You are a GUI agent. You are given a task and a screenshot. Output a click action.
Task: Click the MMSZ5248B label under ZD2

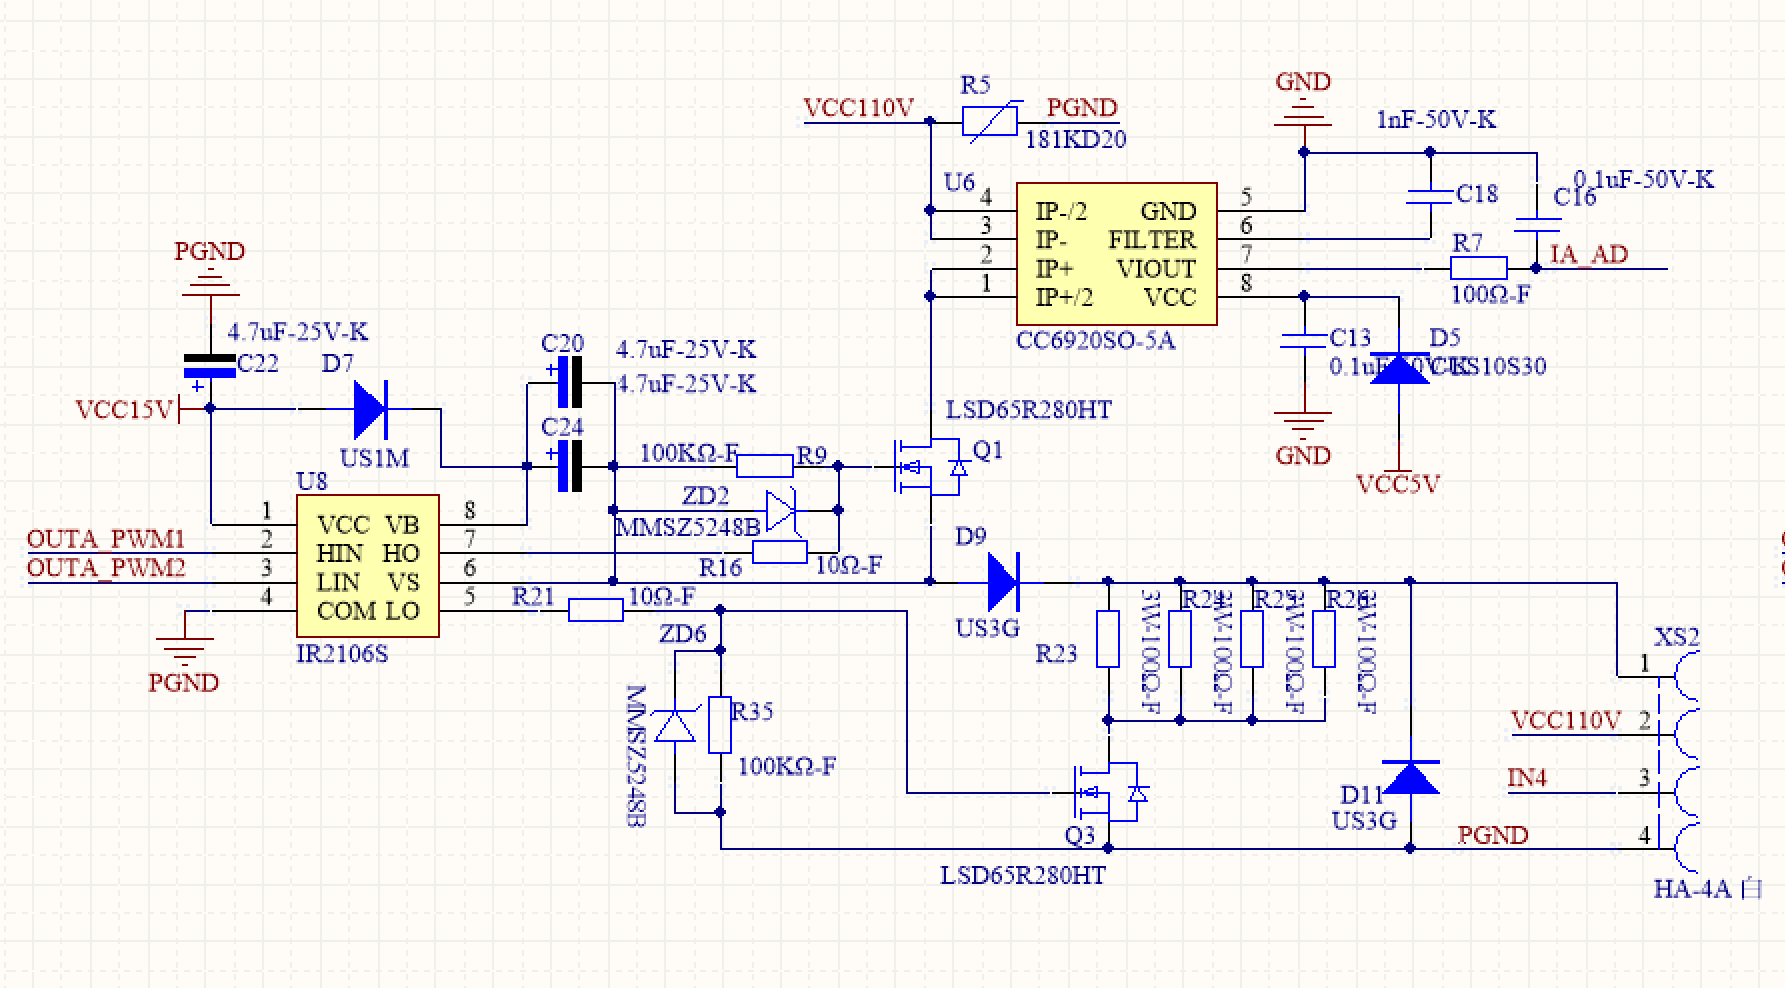point(687,526)
